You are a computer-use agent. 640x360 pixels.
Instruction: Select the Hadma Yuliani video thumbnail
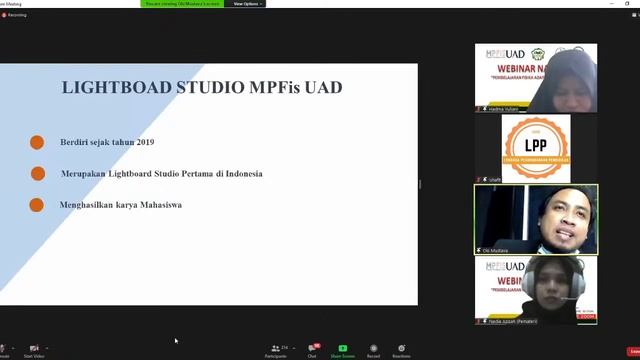click(x=536, y=78)
